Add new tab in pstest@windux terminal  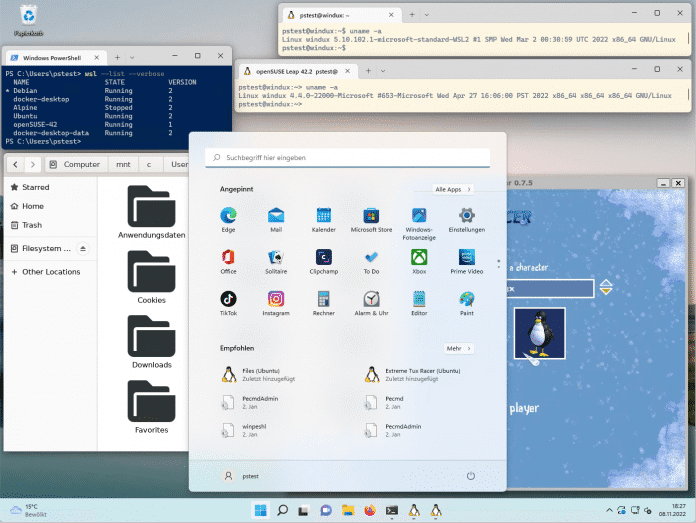pos(412,15)
